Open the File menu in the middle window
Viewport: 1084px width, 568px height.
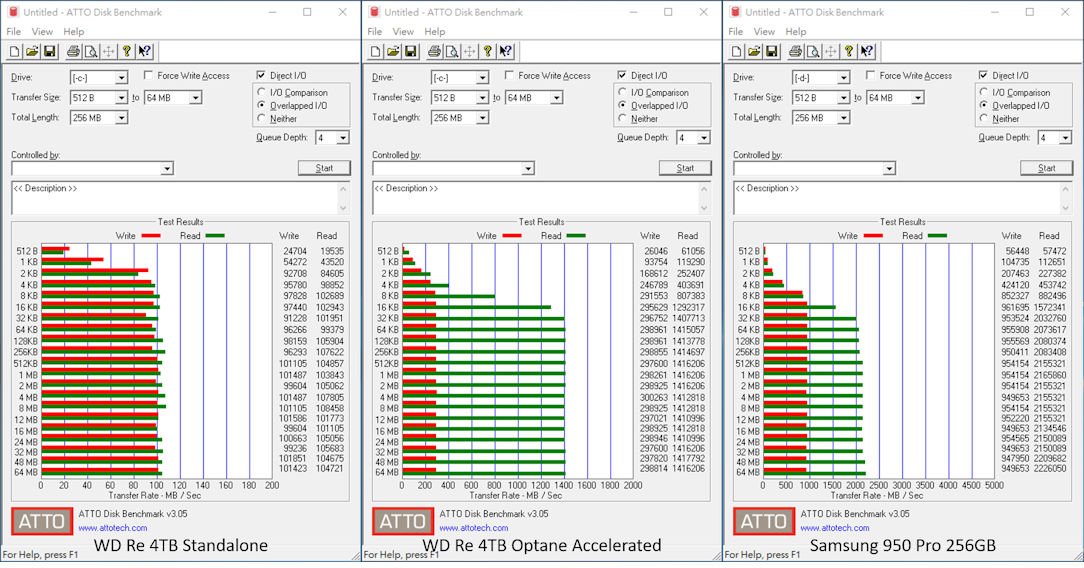[375, 32]
